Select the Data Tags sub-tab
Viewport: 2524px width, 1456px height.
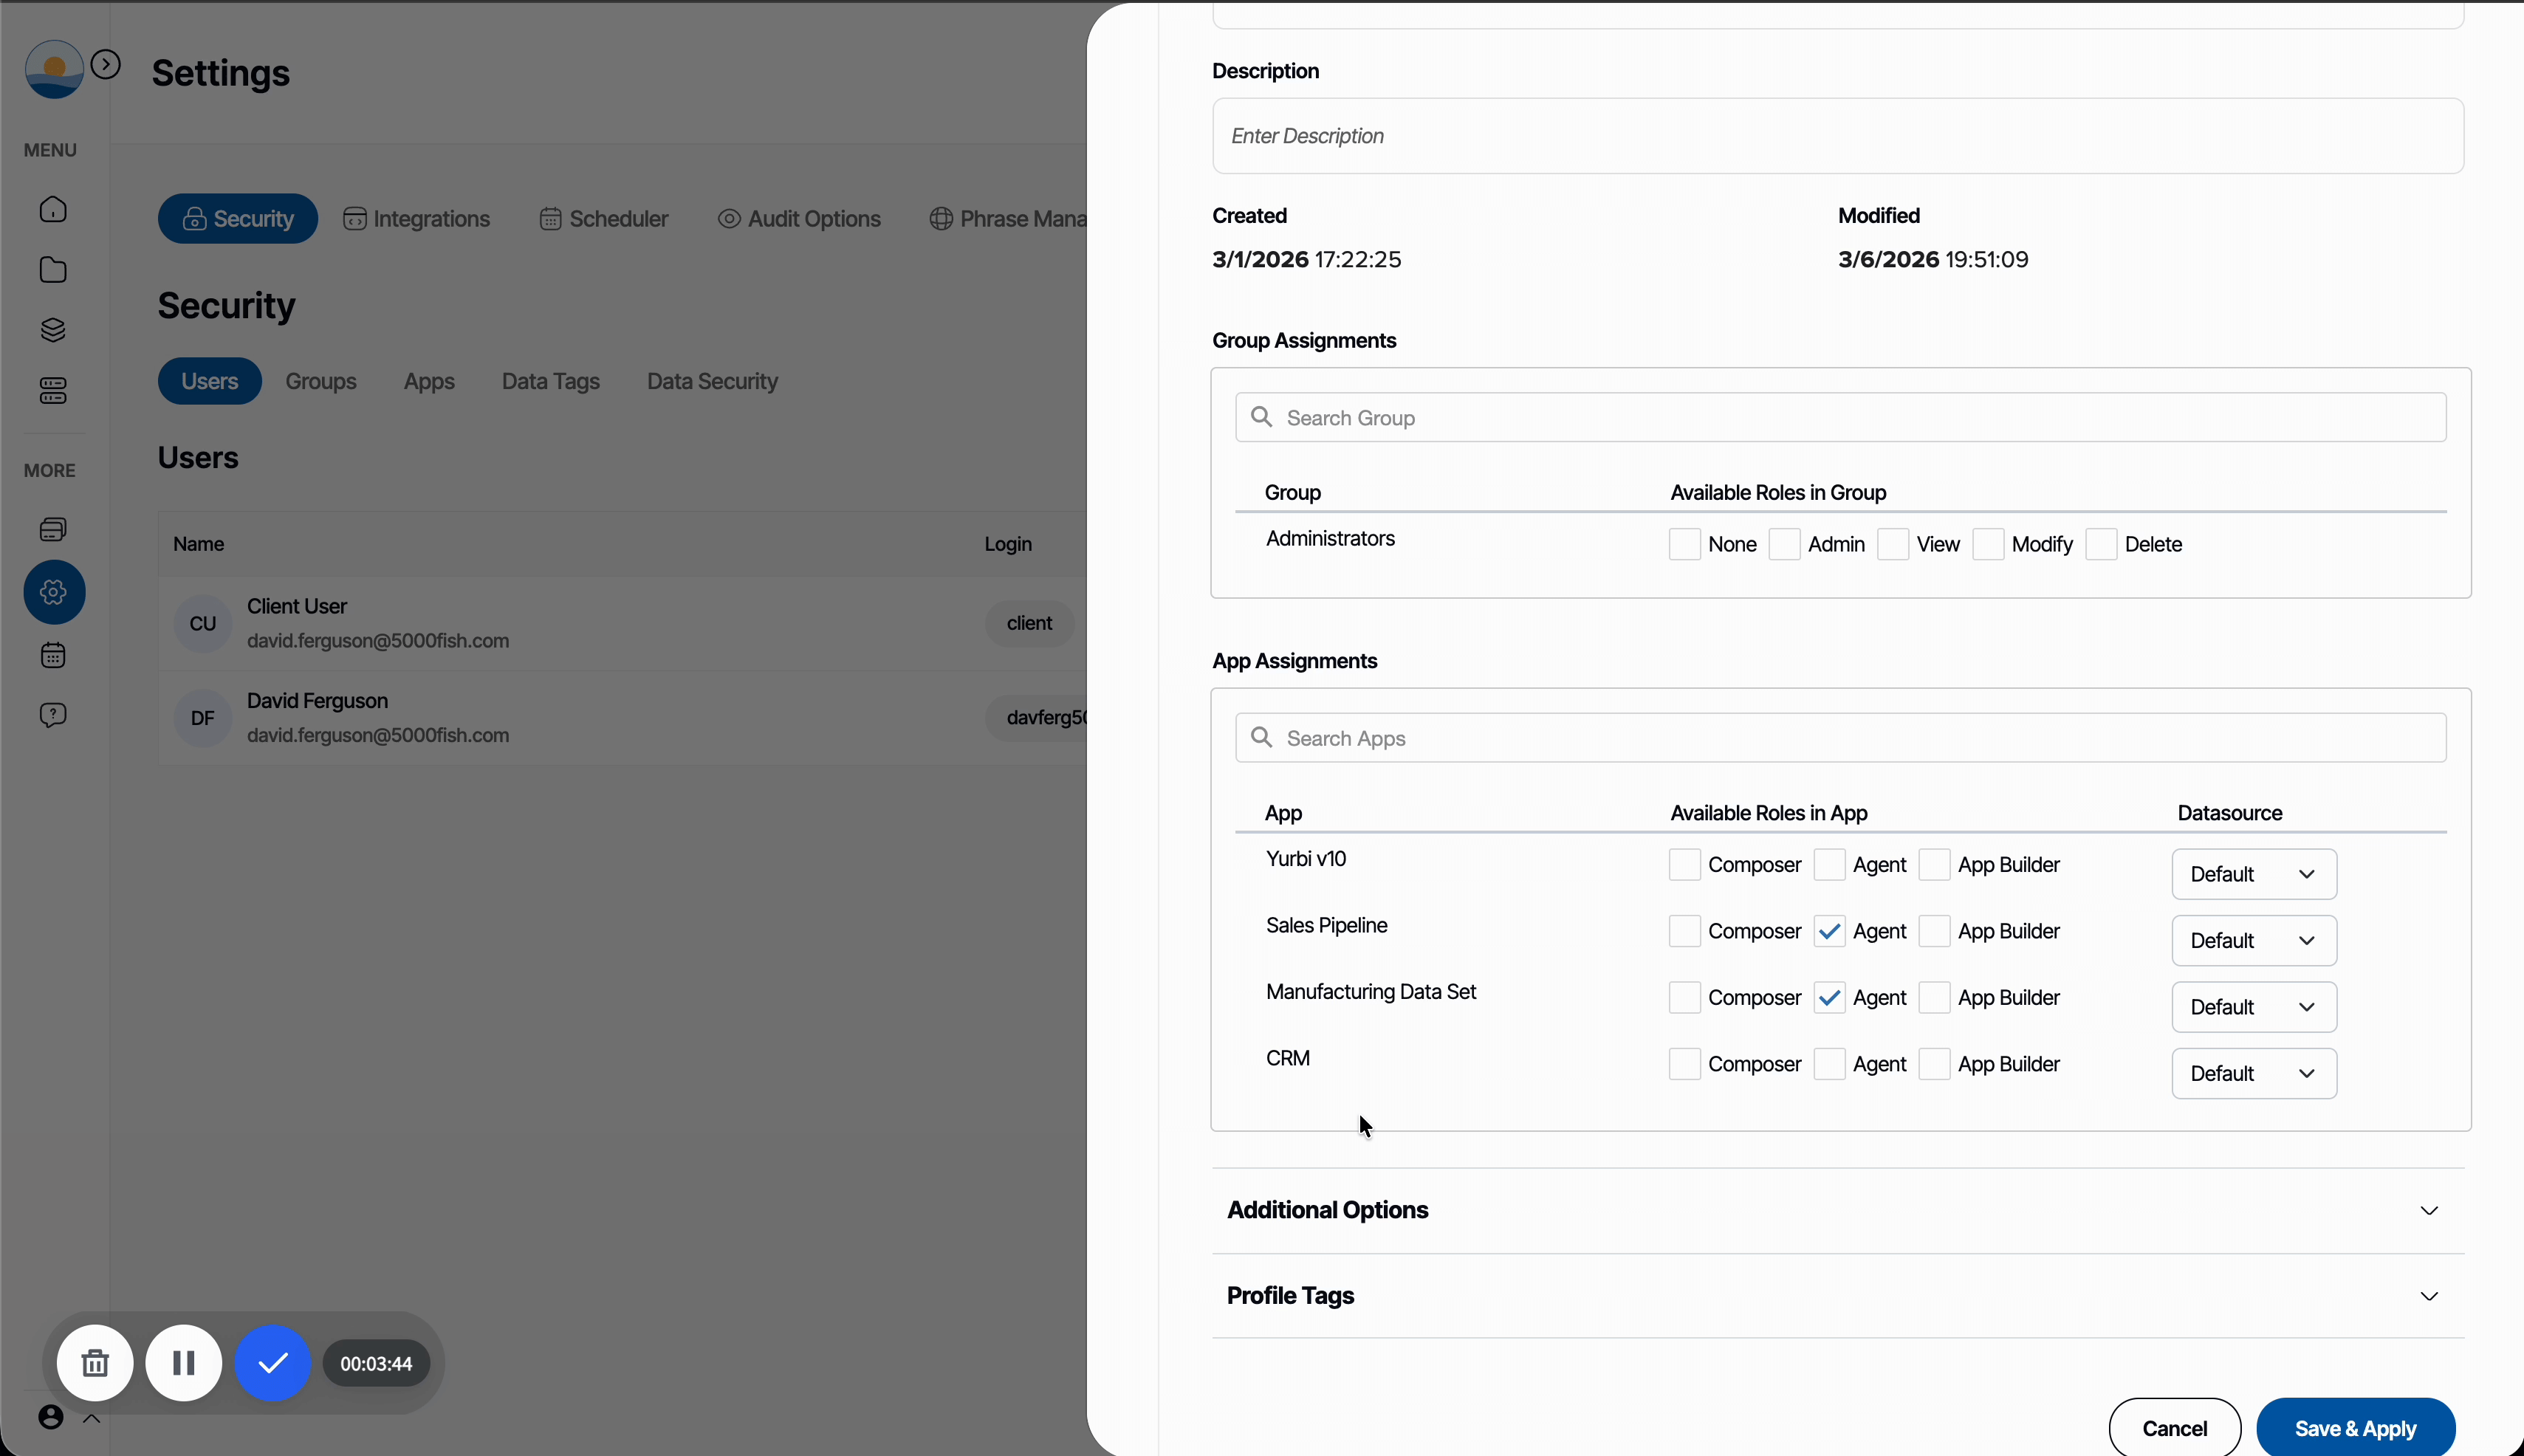(551, 381)
